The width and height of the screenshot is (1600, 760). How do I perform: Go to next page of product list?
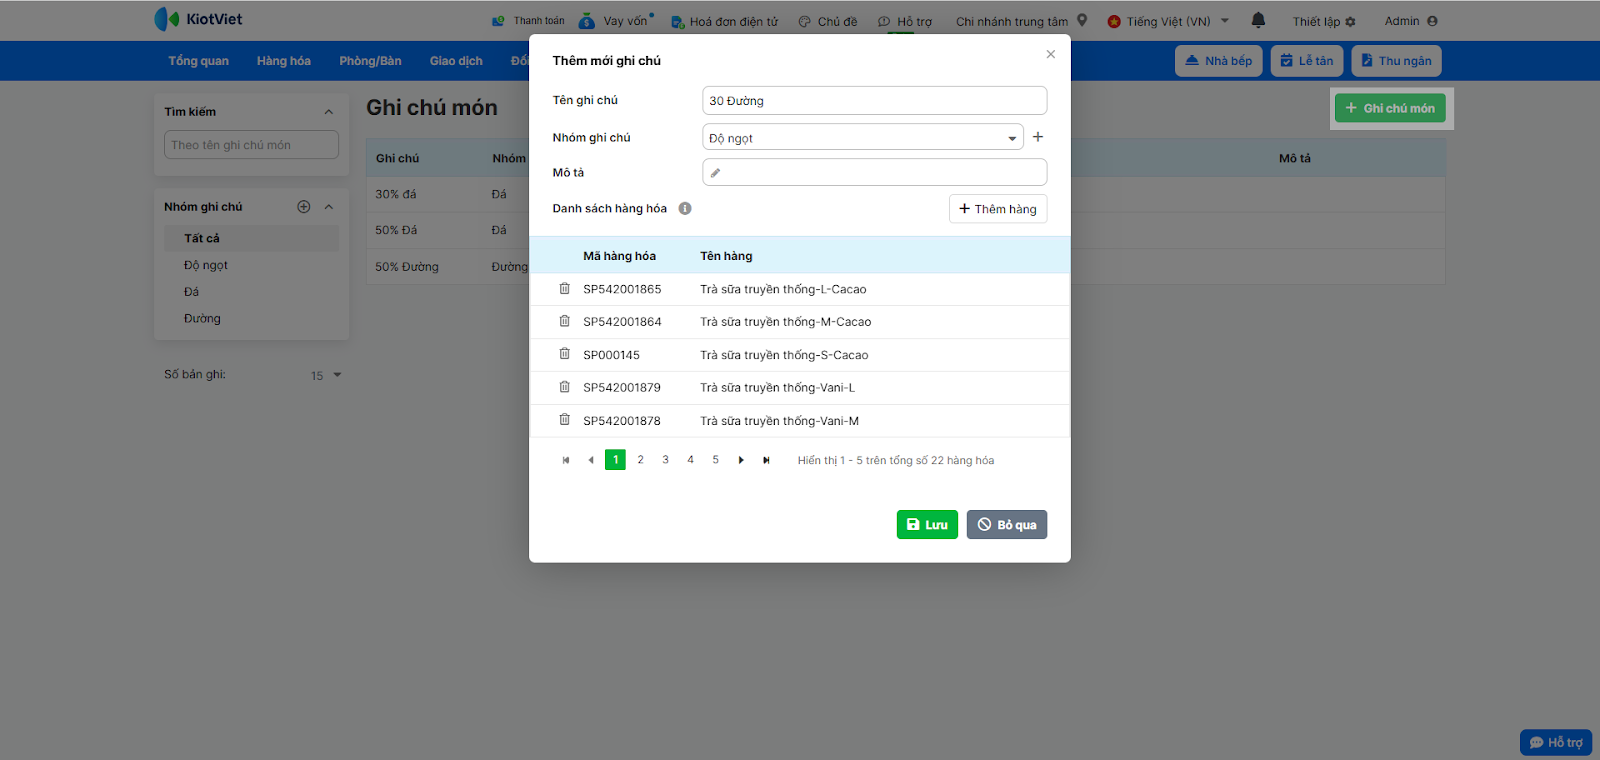tap(741, 460)
